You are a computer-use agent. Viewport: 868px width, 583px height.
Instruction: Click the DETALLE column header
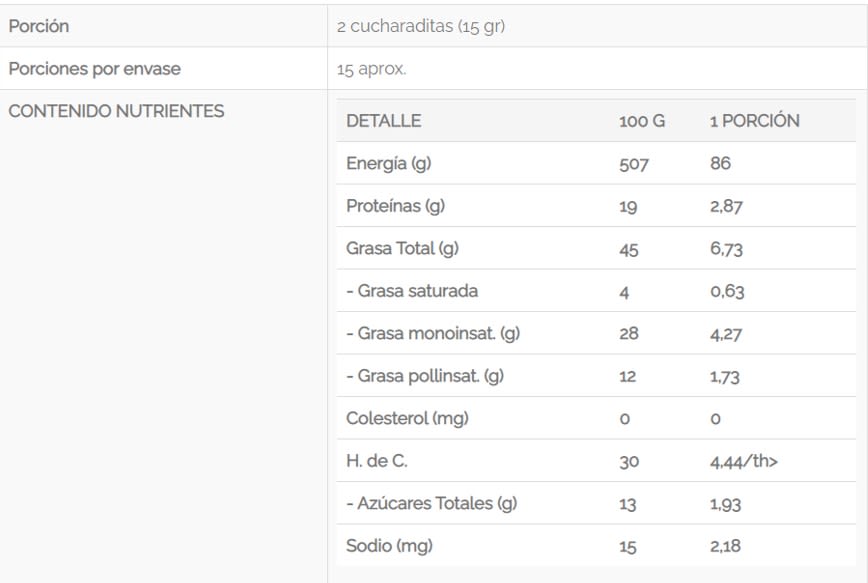[x=383, y=121]
